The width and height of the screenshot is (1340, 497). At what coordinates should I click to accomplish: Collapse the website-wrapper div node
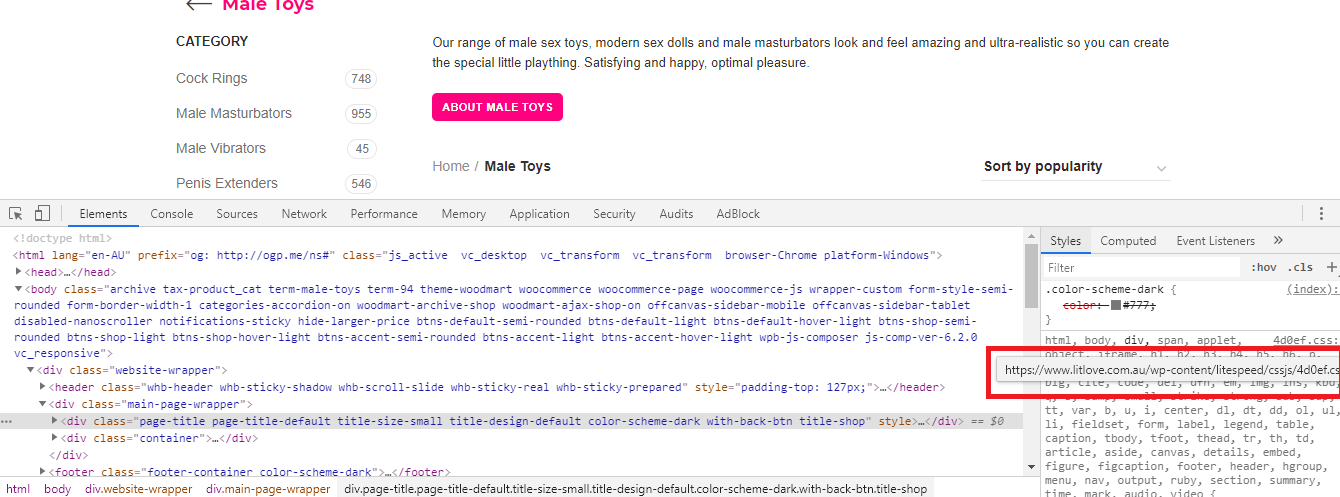(x=30, y=370)
